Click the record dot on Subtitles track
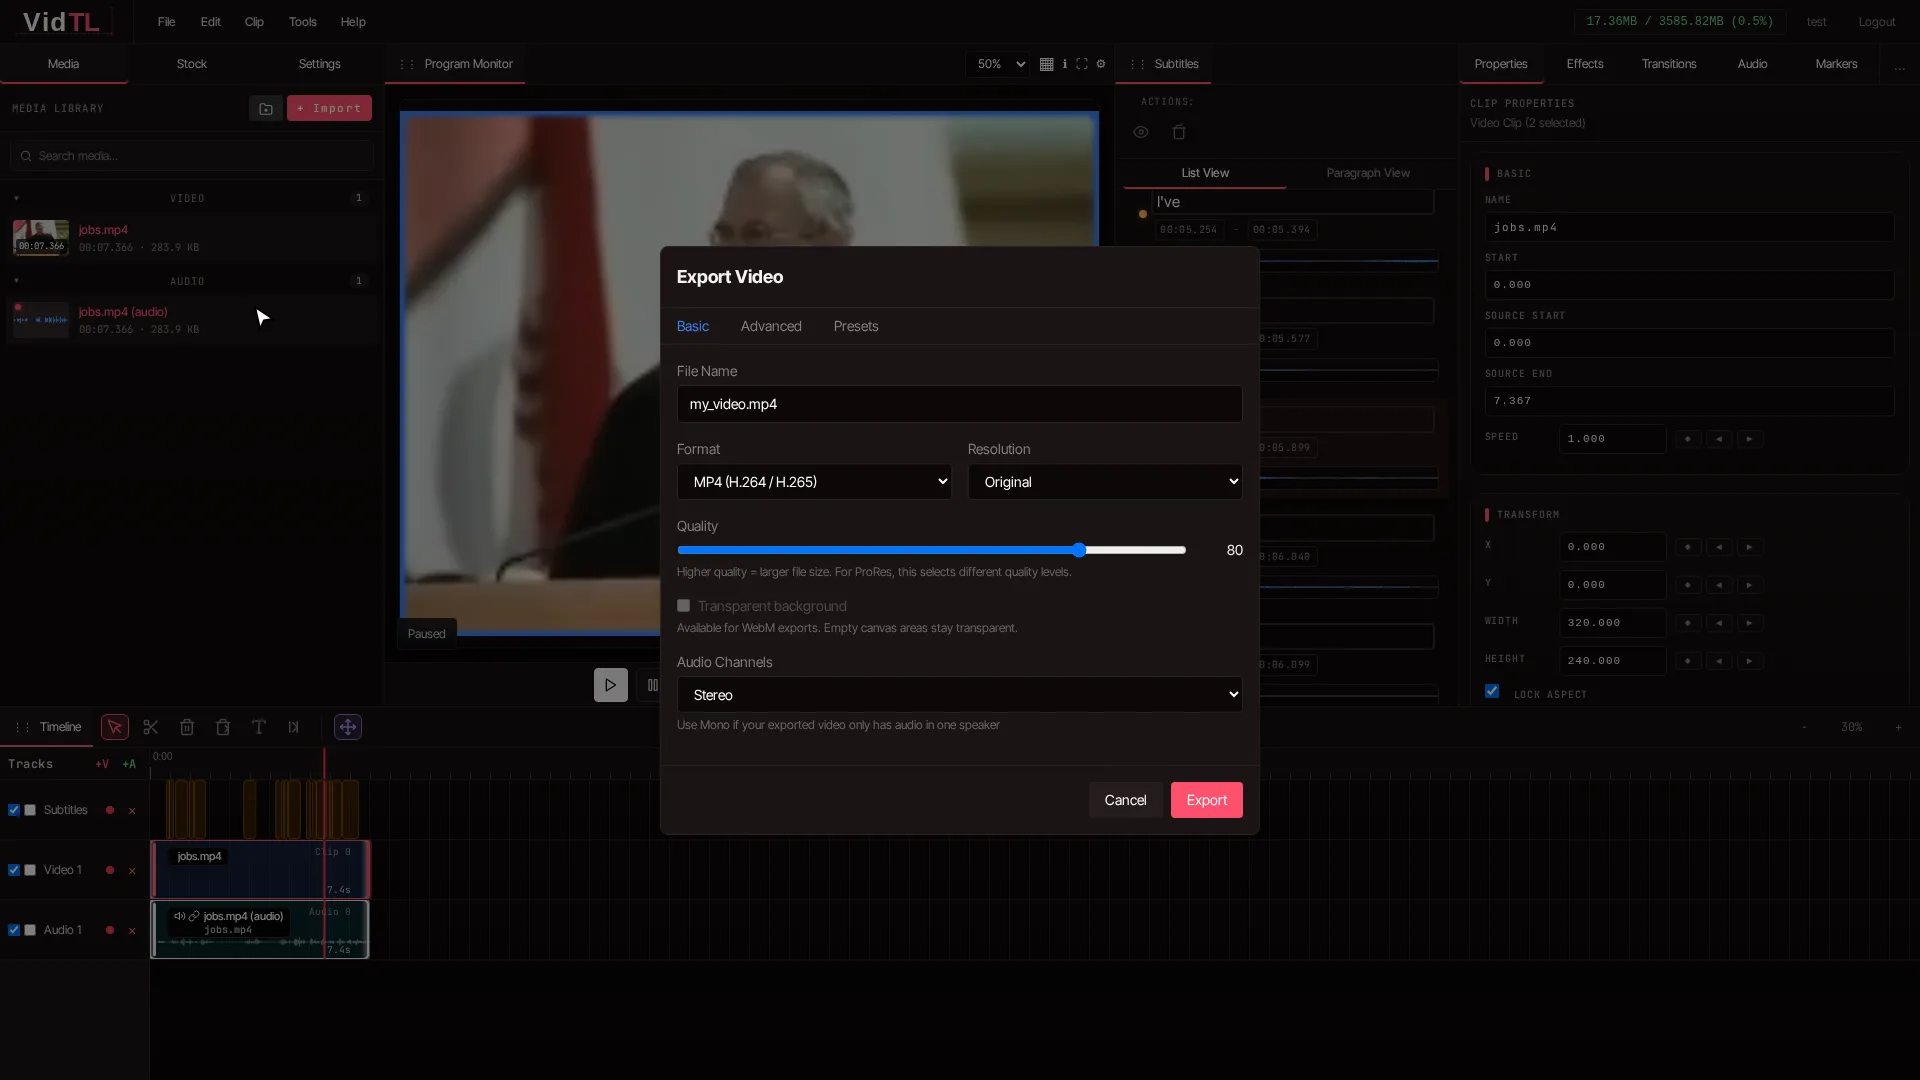 110,810
